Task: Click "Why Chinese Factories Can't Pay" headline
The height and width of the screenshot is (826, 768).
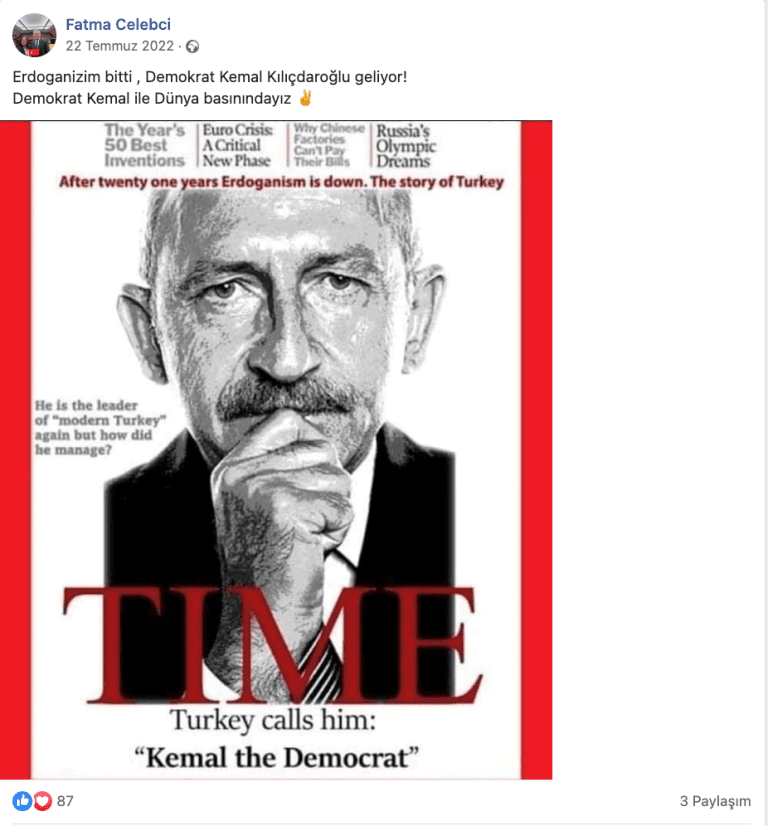Action: click(x=329, y=145)
